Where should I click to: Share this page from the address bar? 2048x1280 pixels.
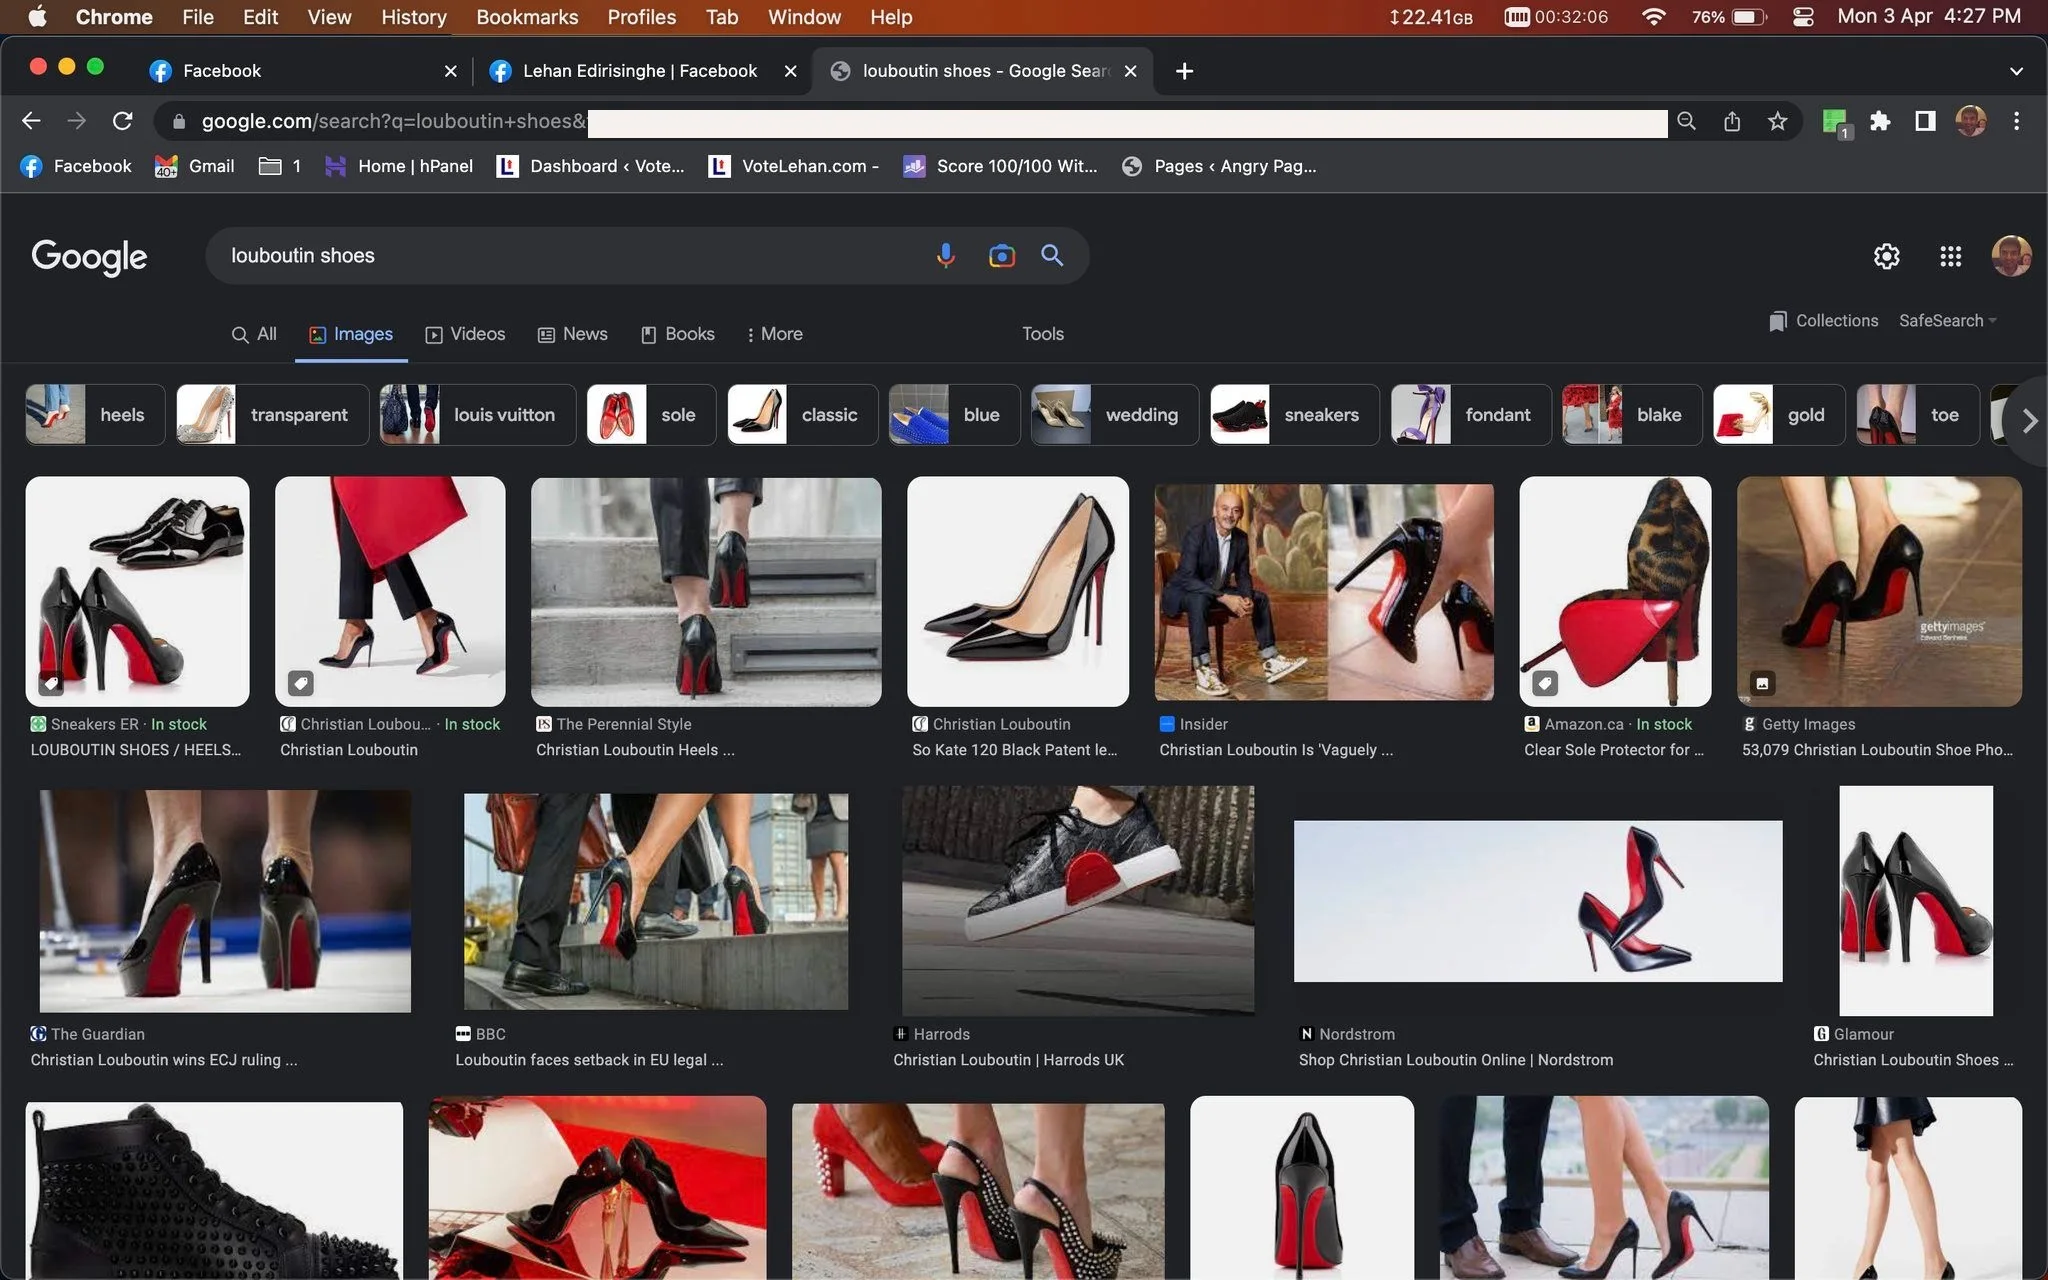(1732, 121)
